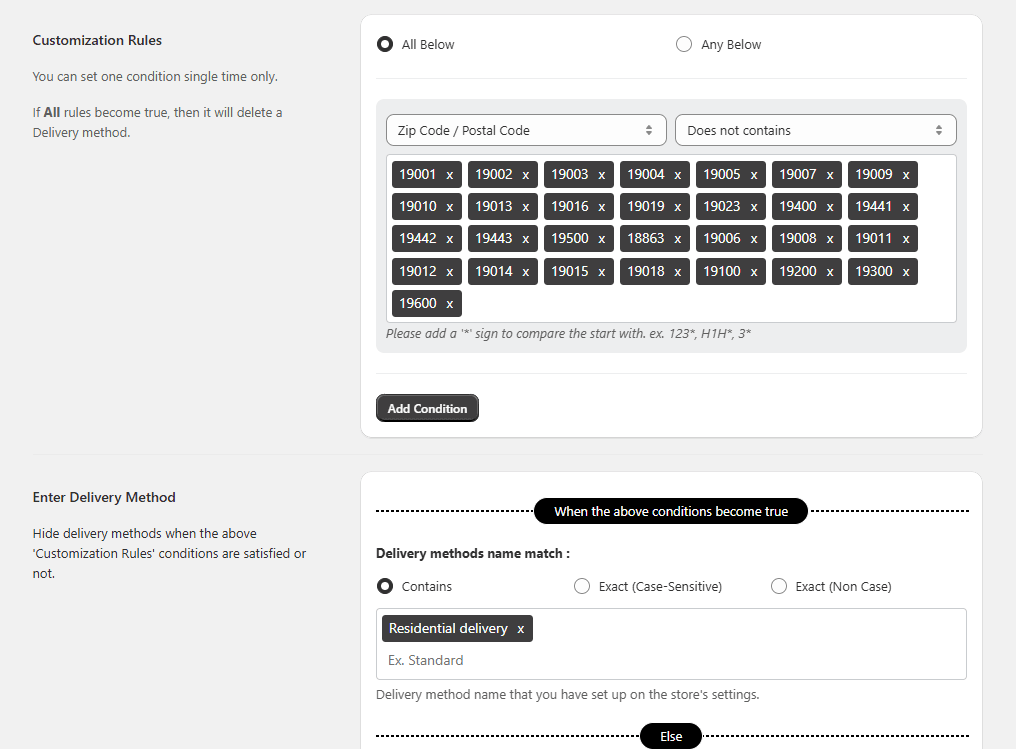Remove the 19023 zip code tag

754,207
